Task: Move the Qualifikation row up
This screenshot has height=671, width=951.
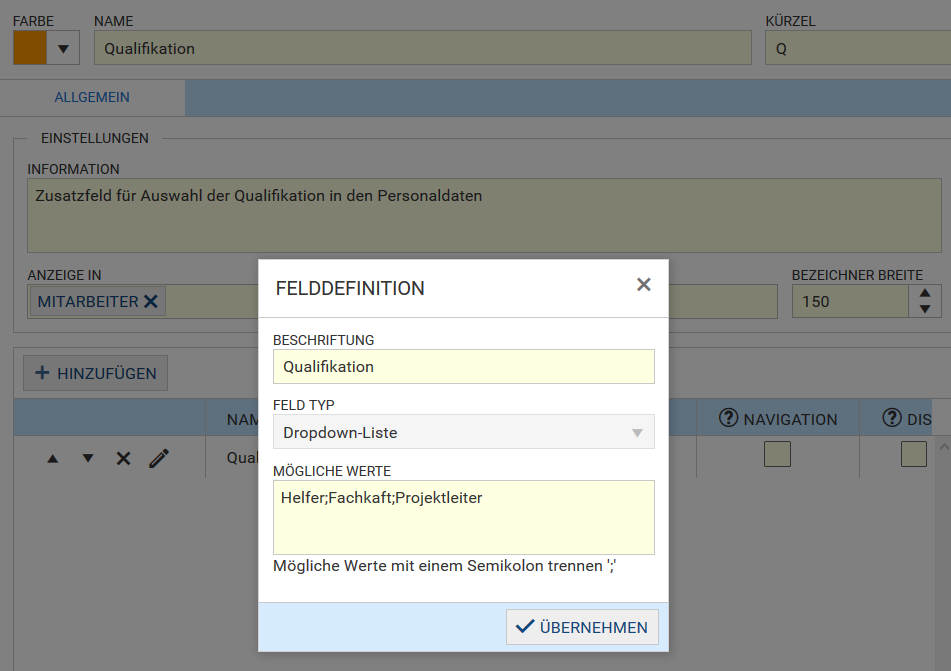Action: [53, 459]
